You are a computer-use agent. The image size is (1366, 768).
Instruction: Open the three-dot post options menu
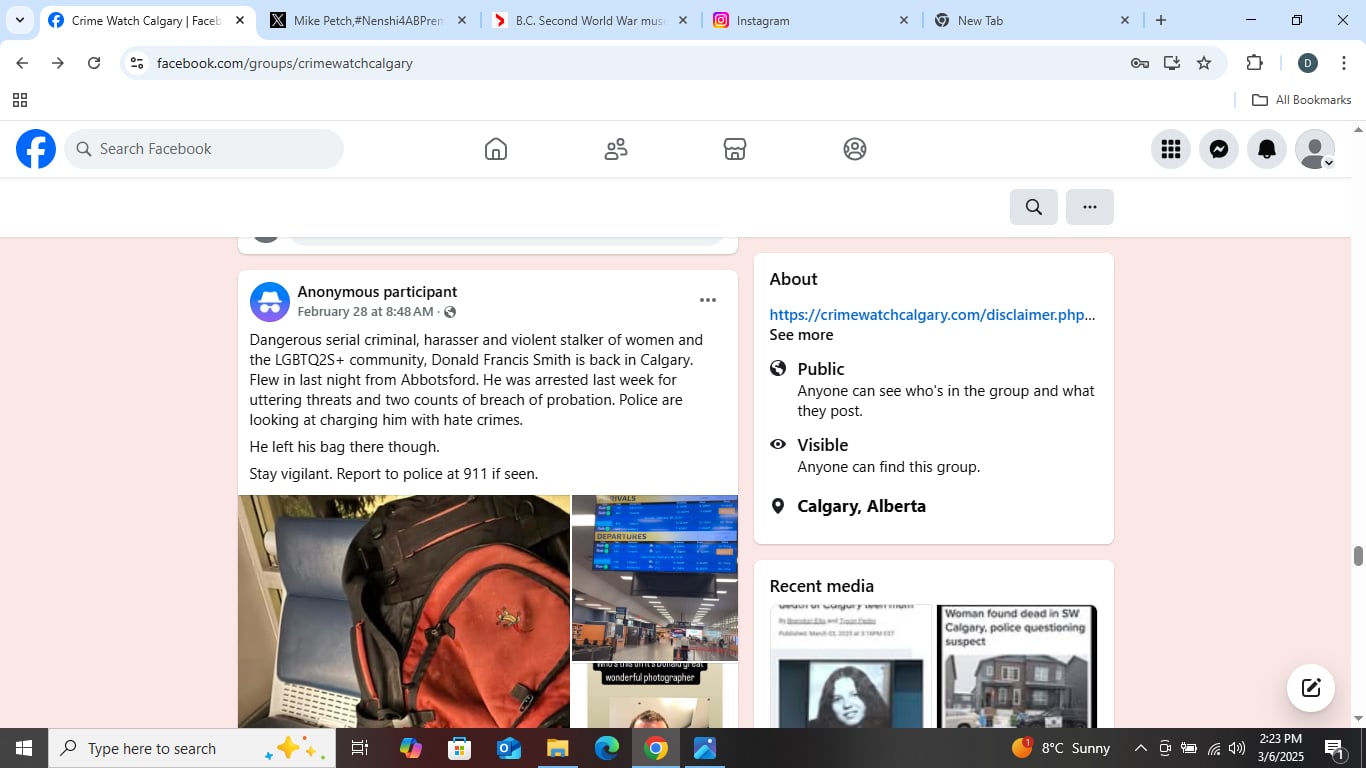click(x=708, y=300)
